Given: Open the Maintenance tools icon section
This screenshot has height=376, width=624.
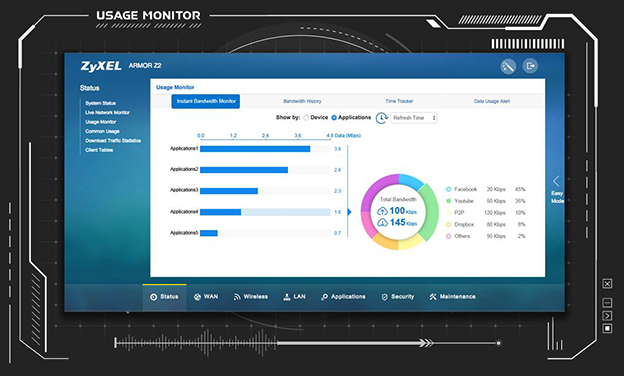Looking at the screenshot, I should [x=433, y=297].
